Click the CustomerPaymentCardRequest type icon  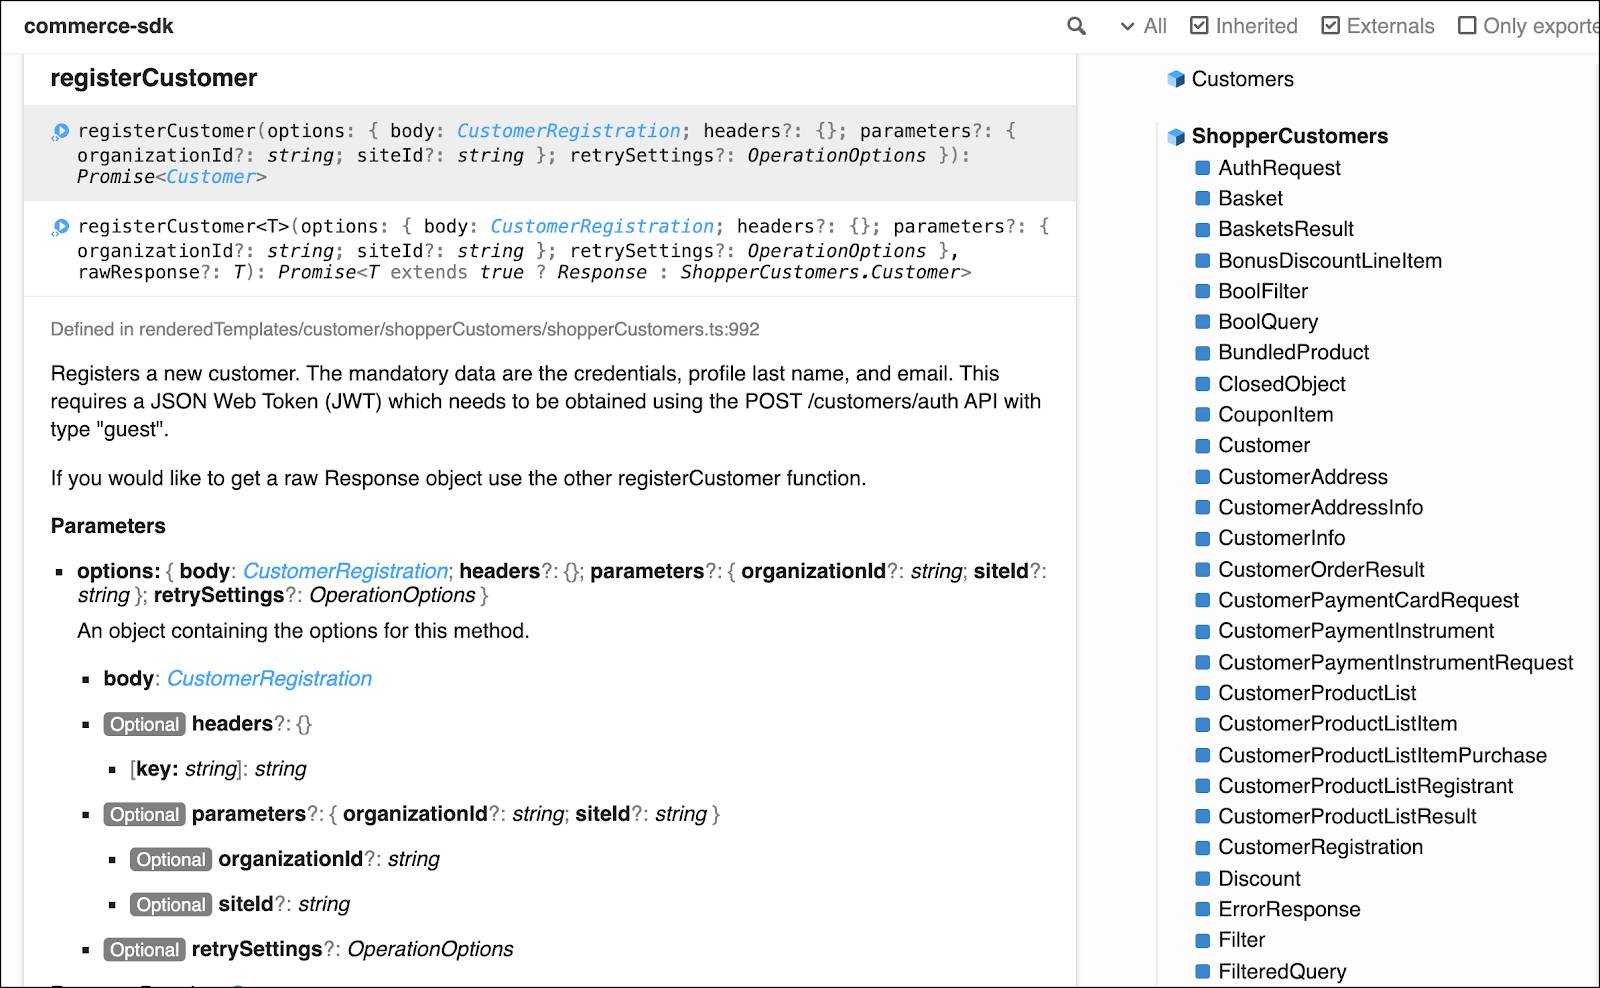click(x=1203, y=601)
